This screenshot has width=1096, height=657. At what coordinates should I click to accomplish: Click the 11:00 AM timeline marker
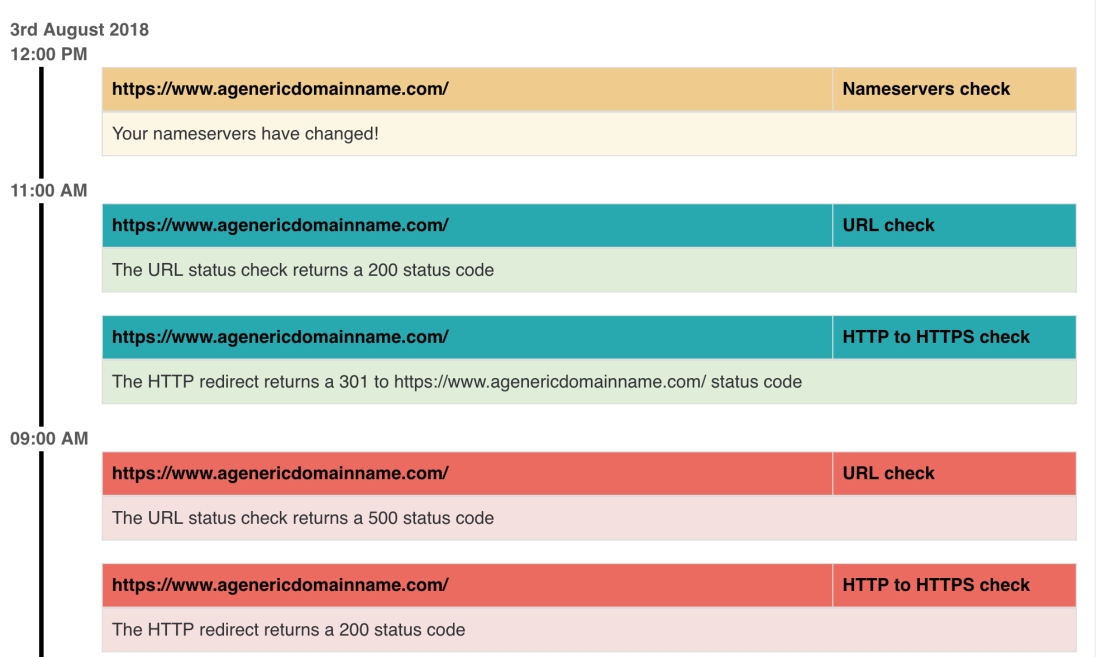coord(49,191)
